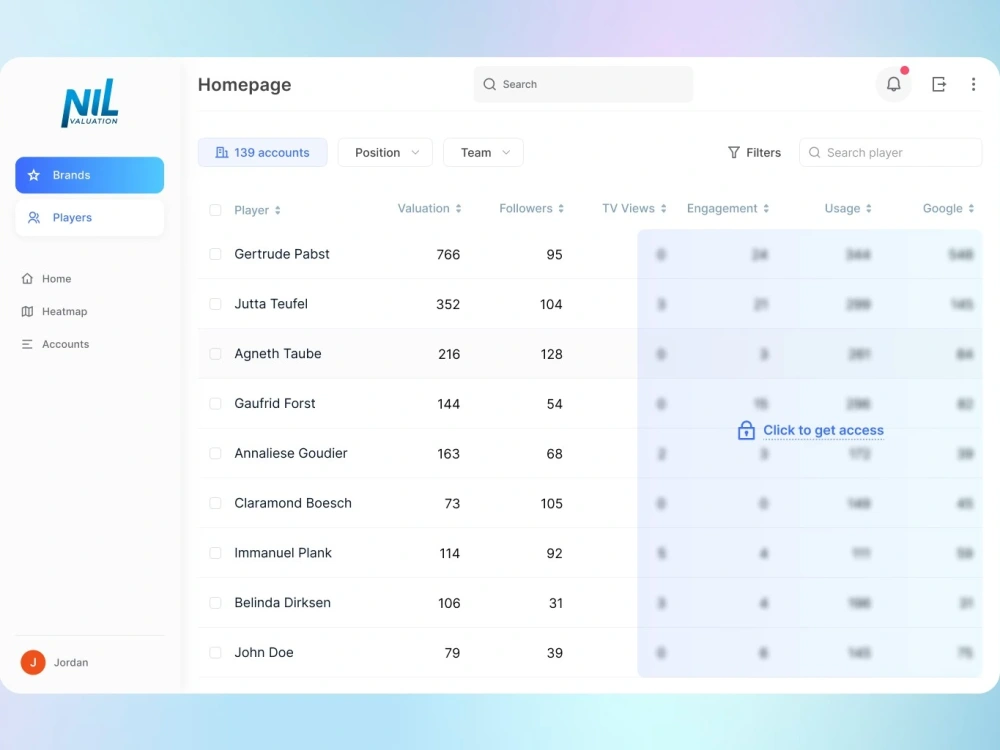Go to Home in sidebar

click(46, 279)
